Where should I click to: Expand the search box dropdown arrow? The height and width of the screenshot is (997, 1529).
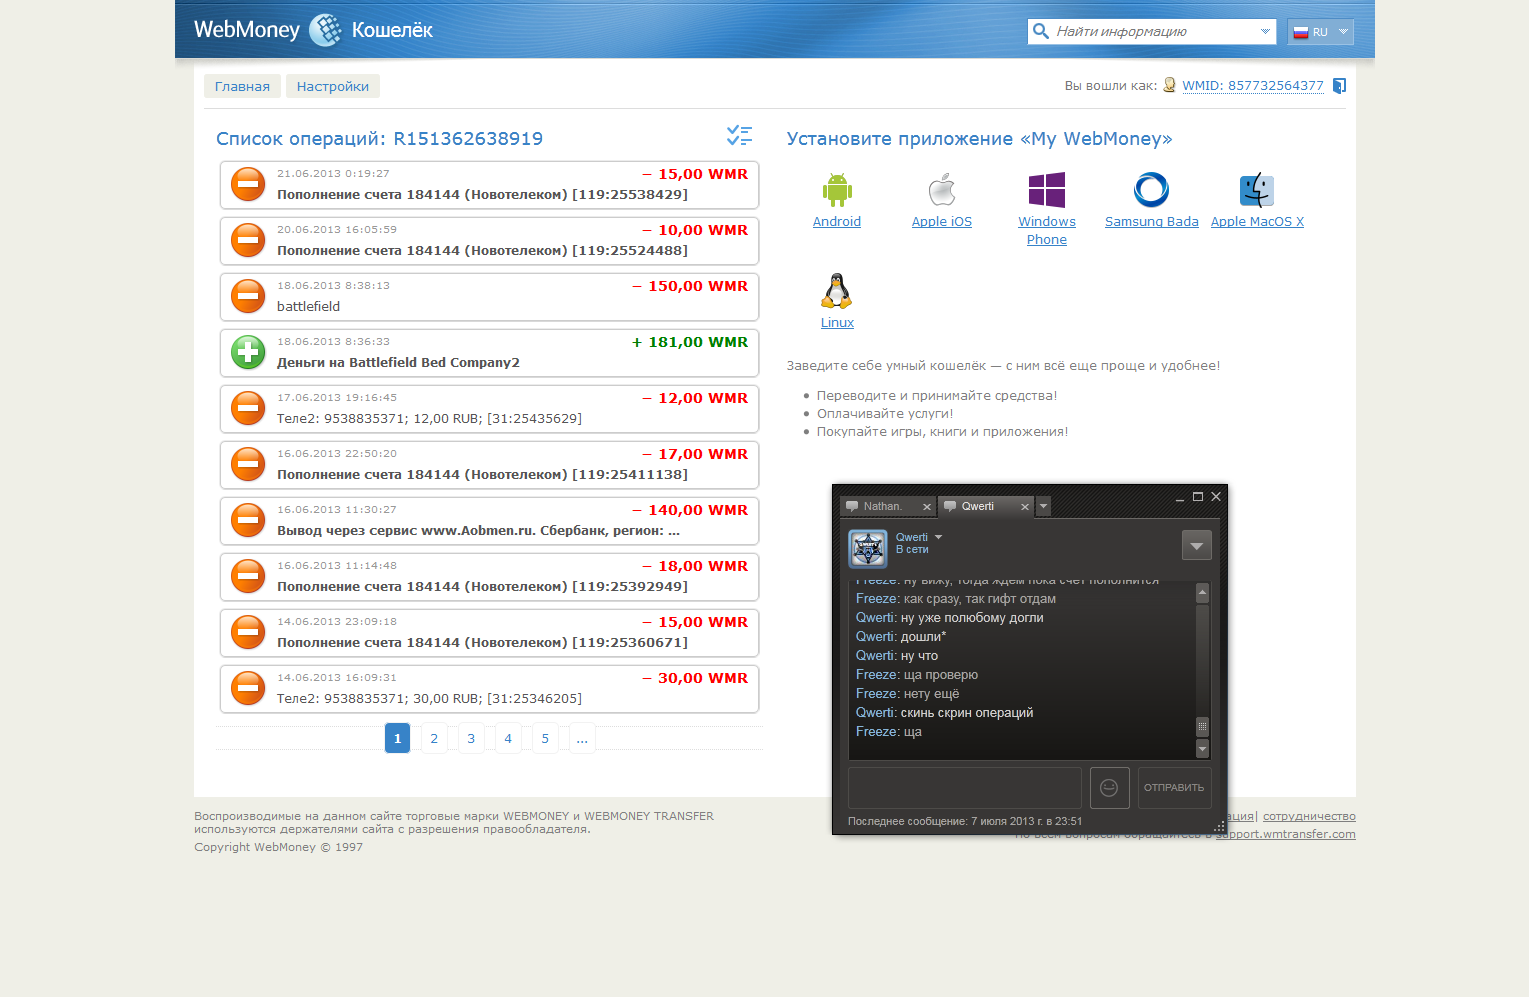1265,32
